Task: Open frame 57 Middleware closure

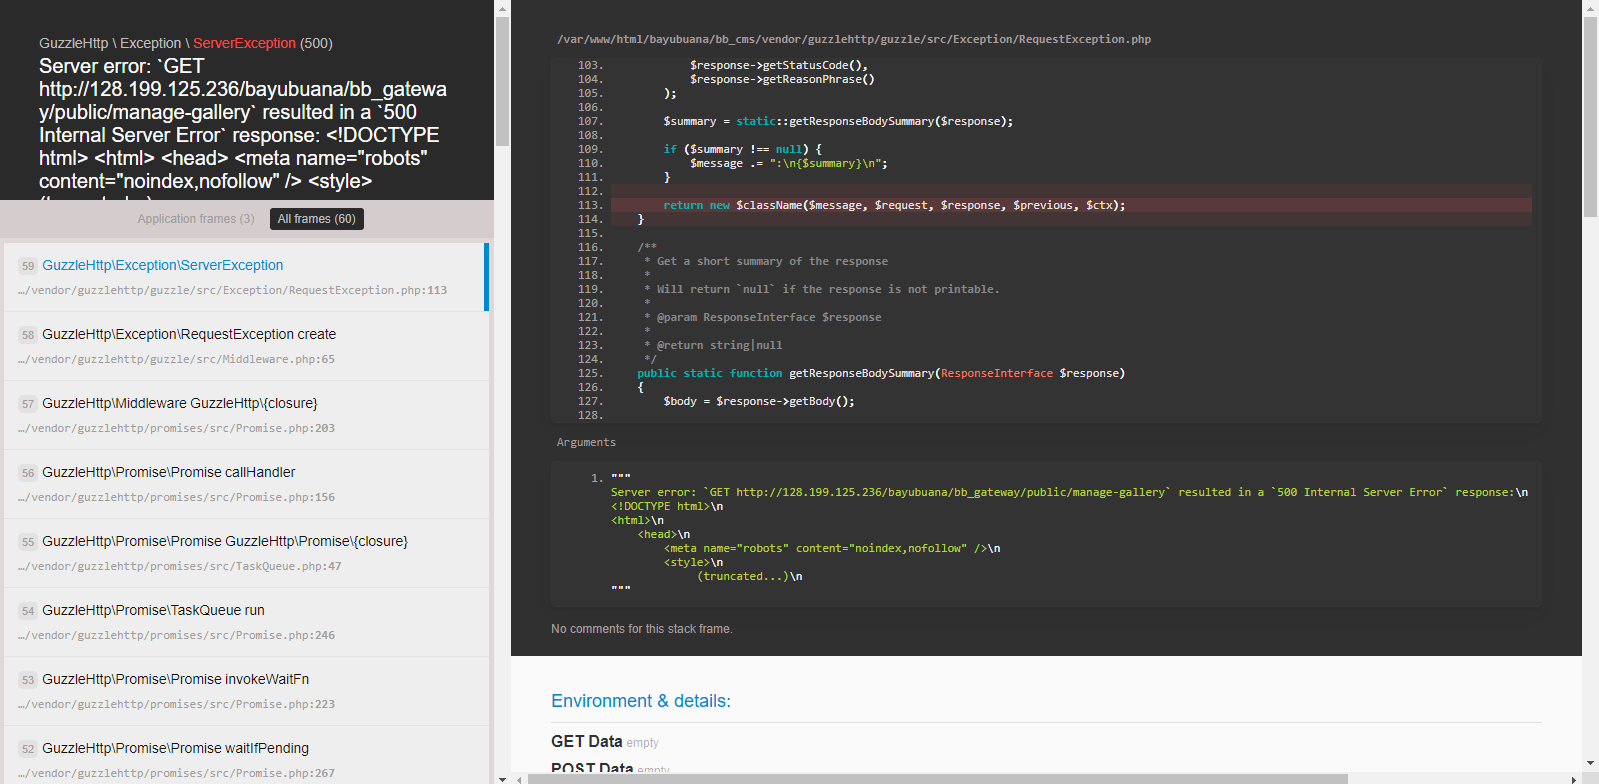Action: tap(180, 403)
